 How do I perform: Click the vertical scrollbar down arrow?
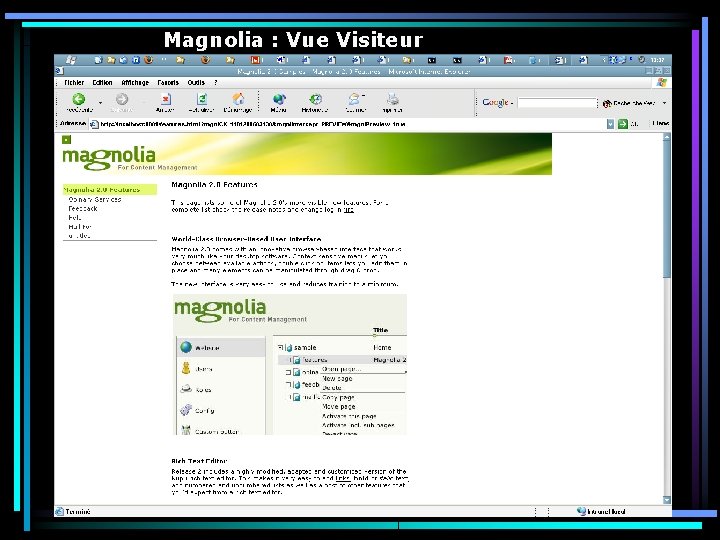[x=667, y=500]
